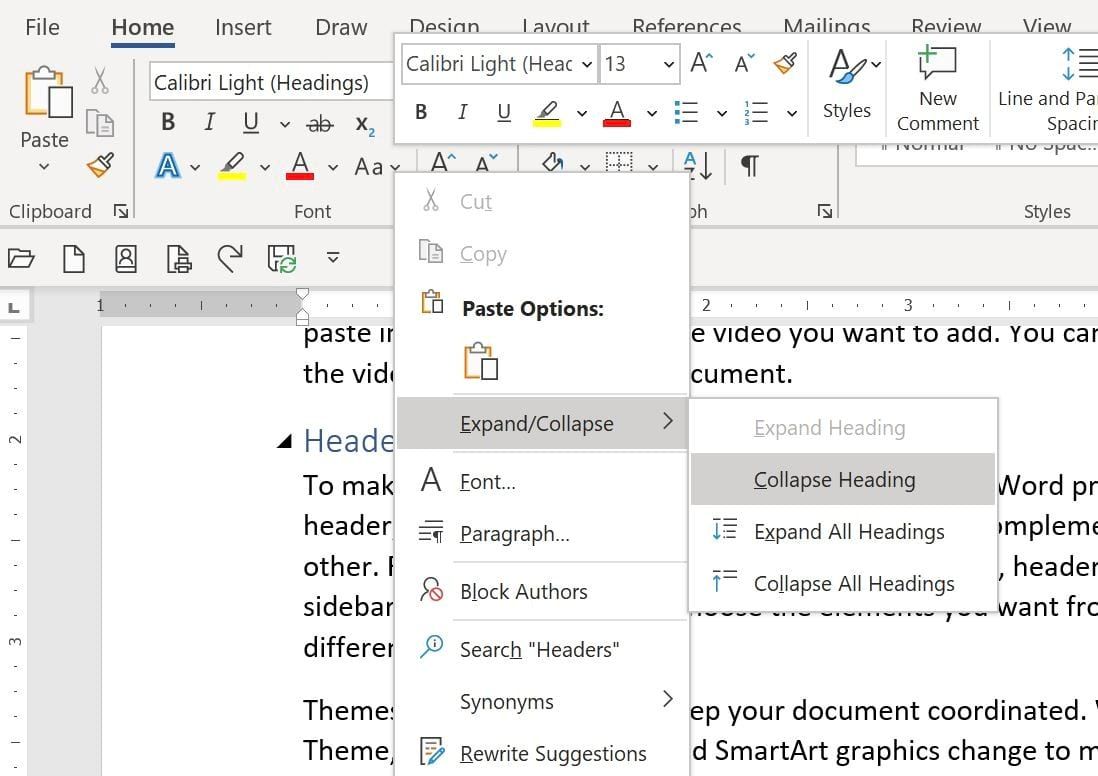This screenshot has height=776, width=1098.
Task: Click the red Font Color swatch
Action: 617,112
